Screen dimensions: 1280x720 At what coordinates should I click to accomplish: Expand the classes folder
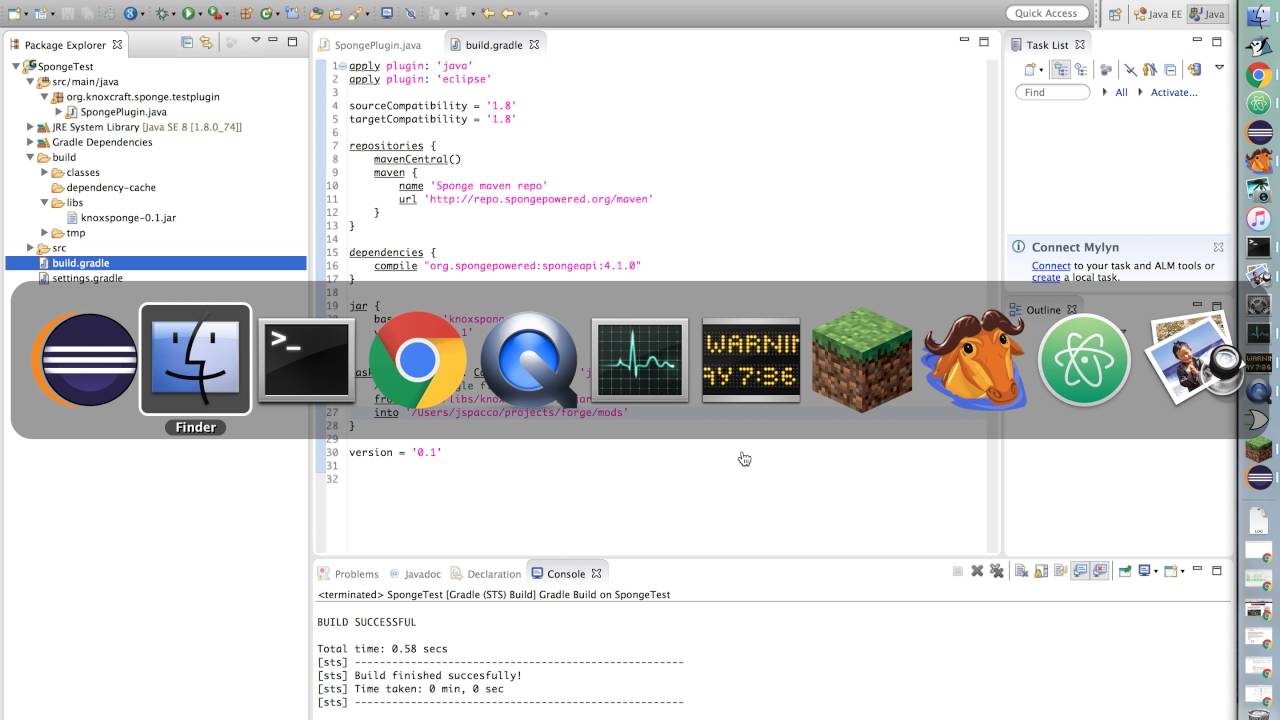[44, 172]
